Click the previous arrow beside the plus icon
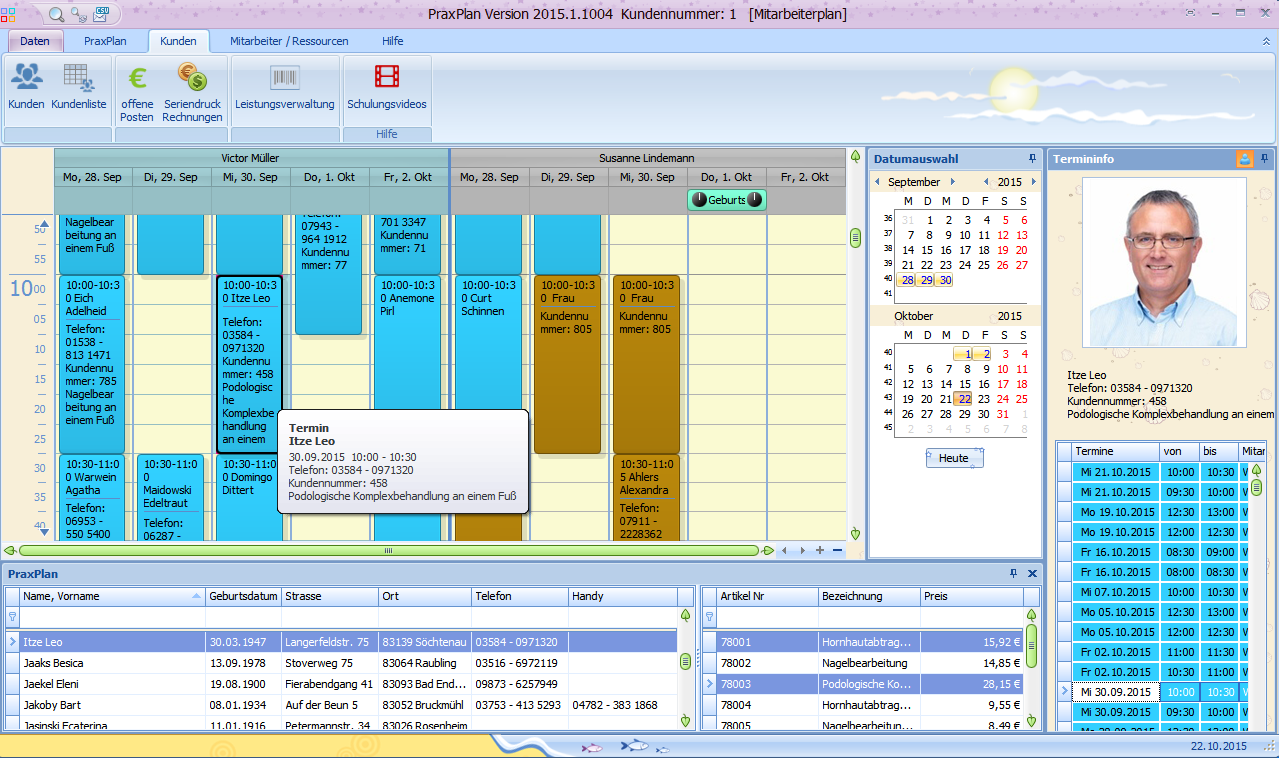The height and width of the screenshot is (758, 1279). pyautogui.click(x=784, y=550)
